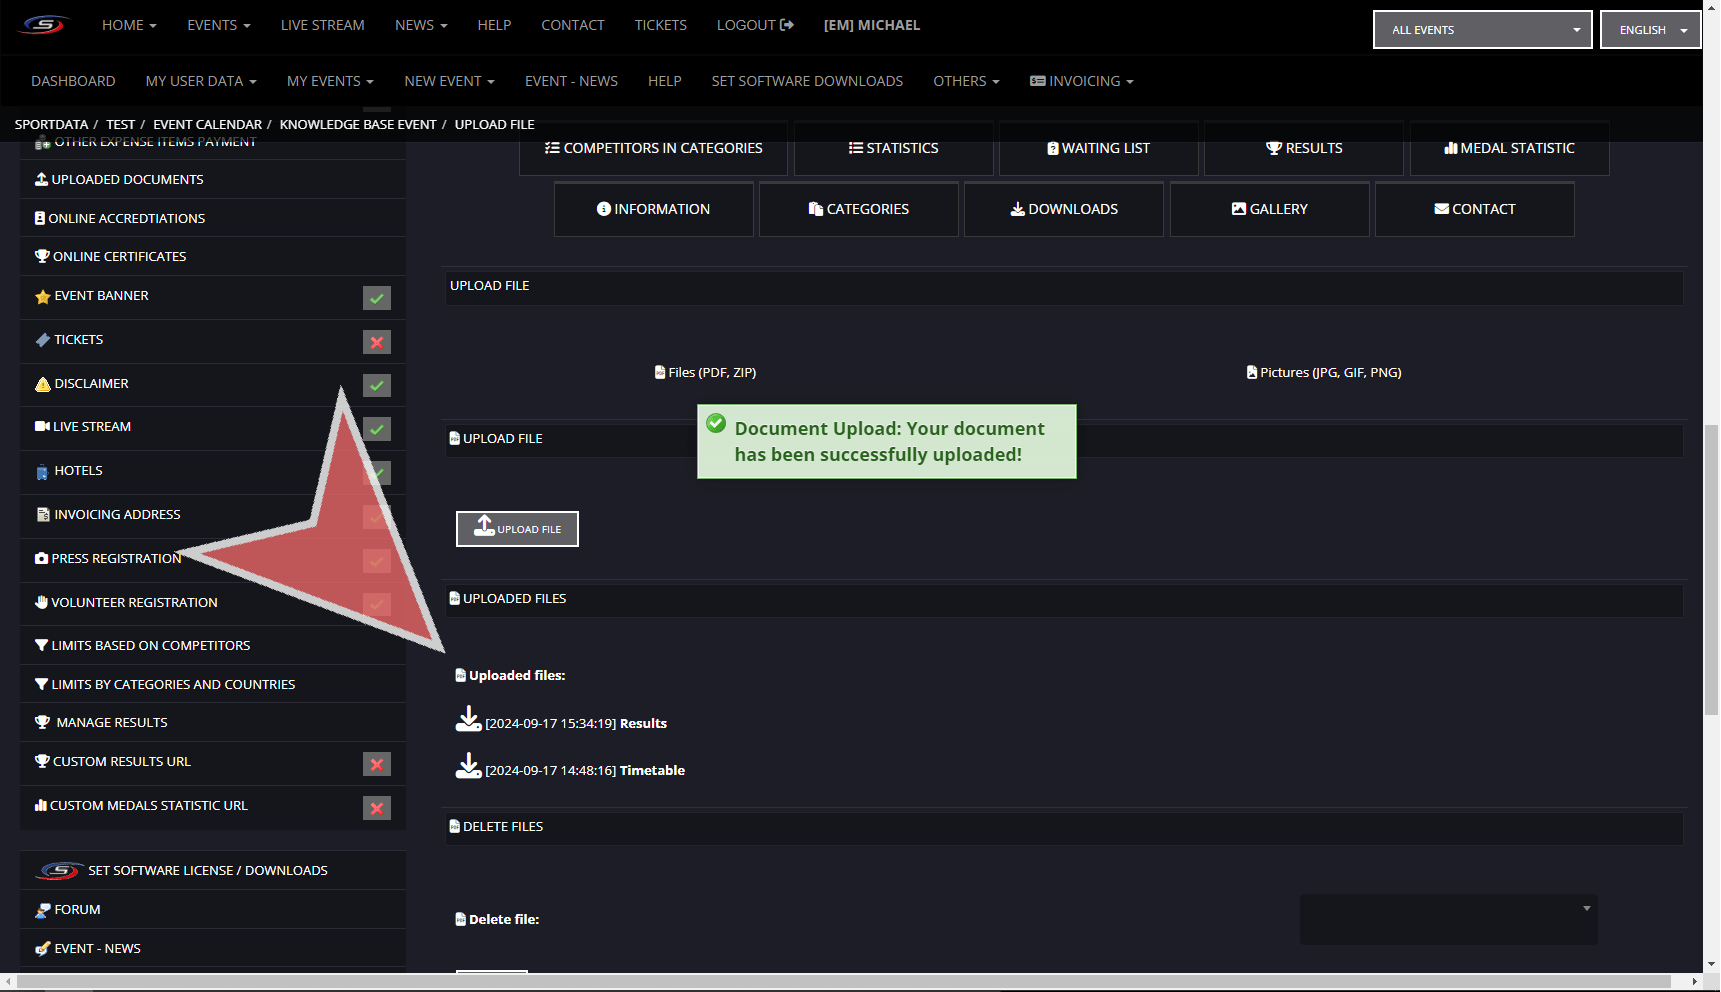This screenshot has width=1721, height=992.
Task: Open the All Events dropdown
Action: click(x=1481, y=30)
